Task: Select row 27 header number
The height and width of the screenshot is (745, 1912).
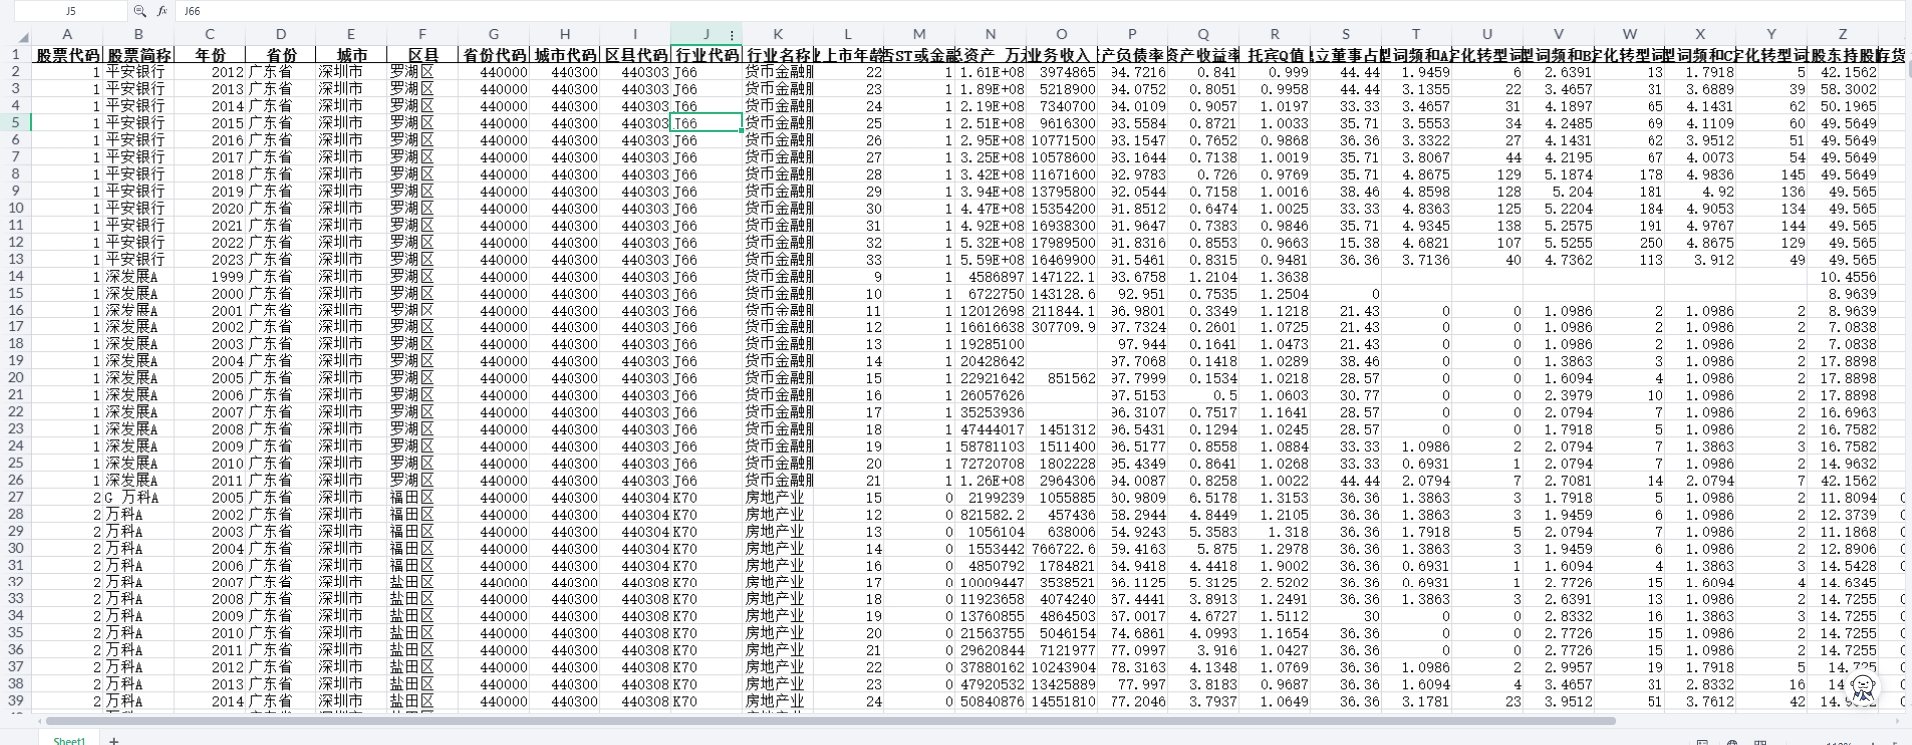Action: (x=15, y=497)
